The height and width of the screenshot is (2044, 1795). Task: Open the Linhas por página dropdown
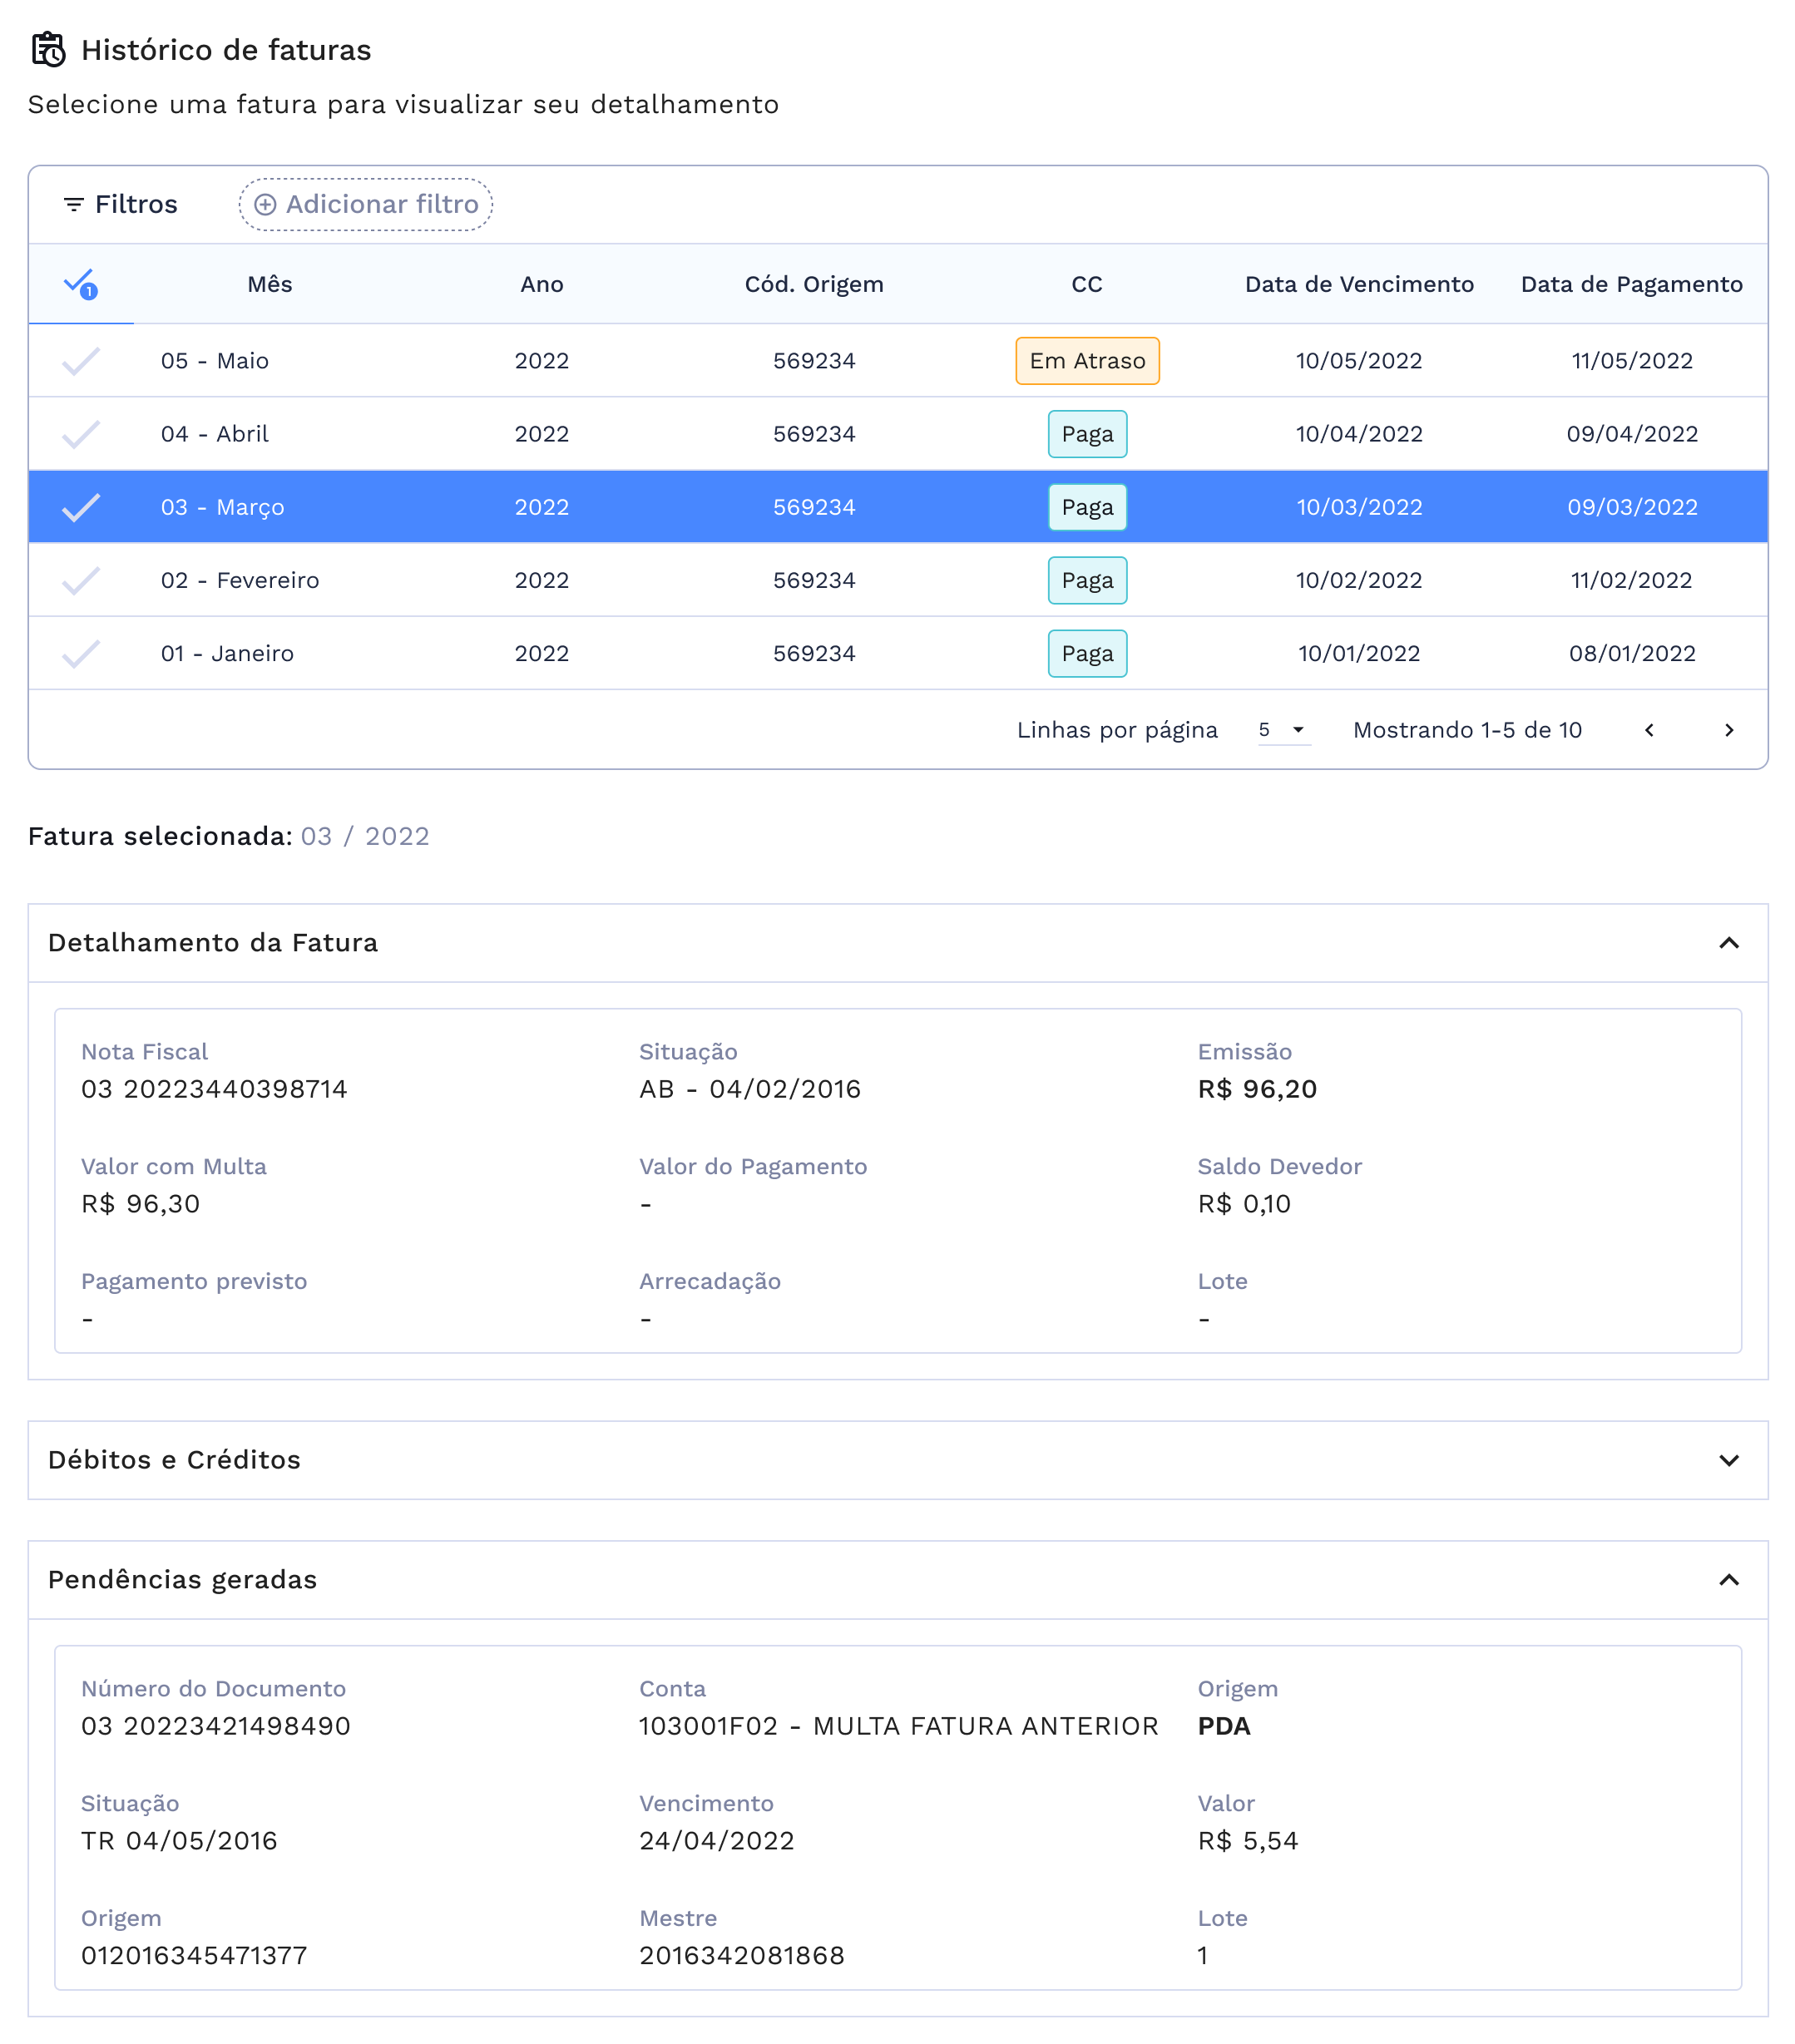tap(1283, 730)
